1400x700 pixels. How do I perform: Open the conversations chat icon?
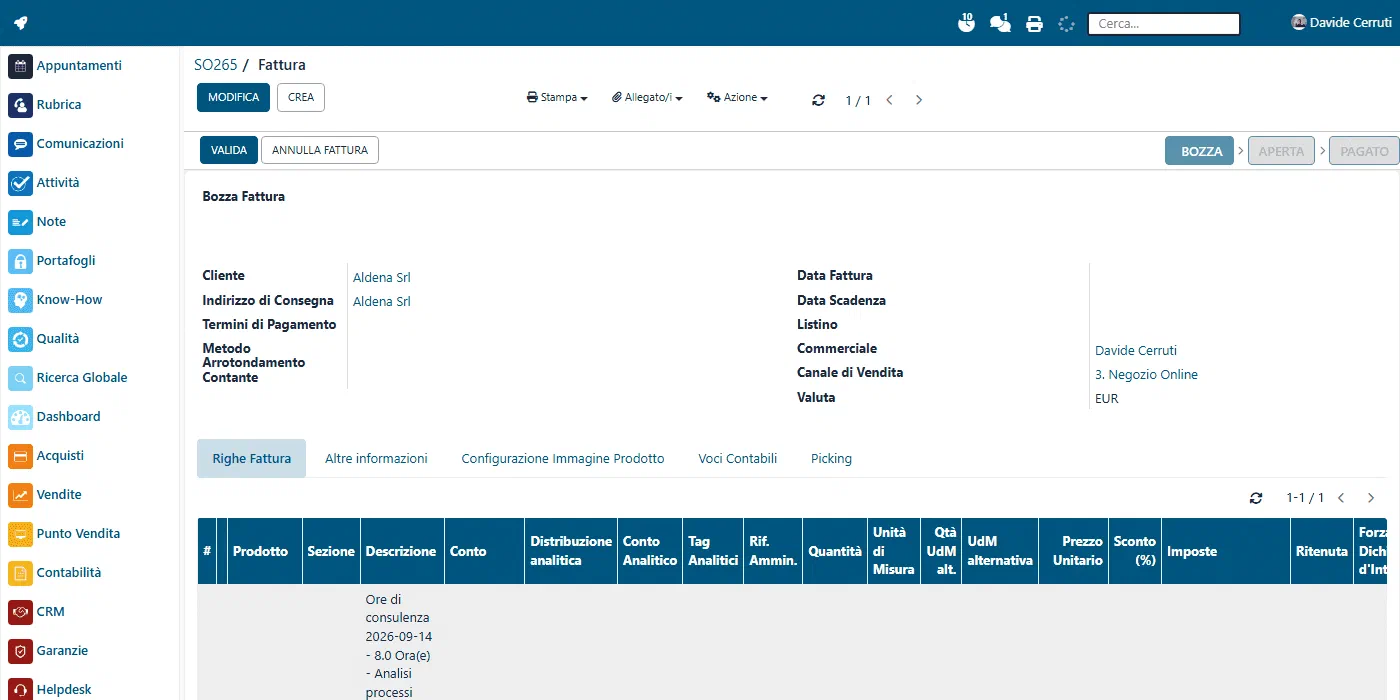(x=1000, y=22)
